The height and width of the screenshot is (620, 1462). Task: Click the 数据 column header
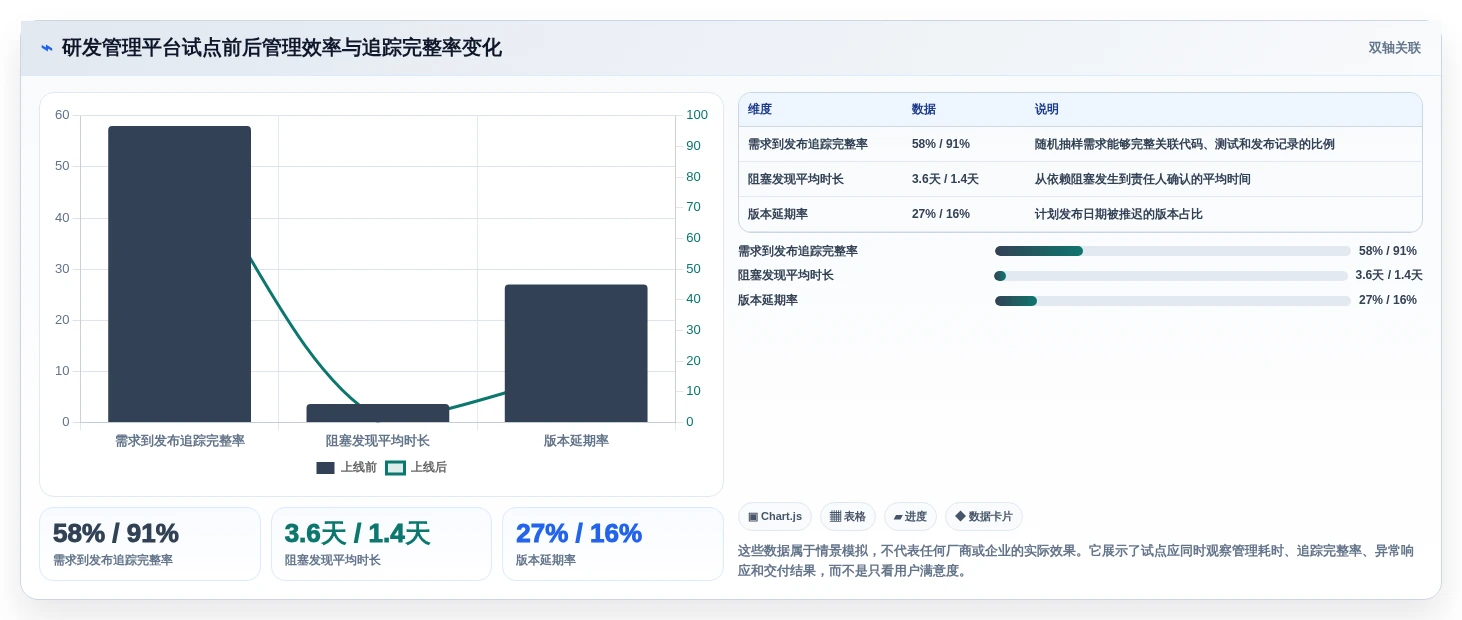tap(924, 110)
